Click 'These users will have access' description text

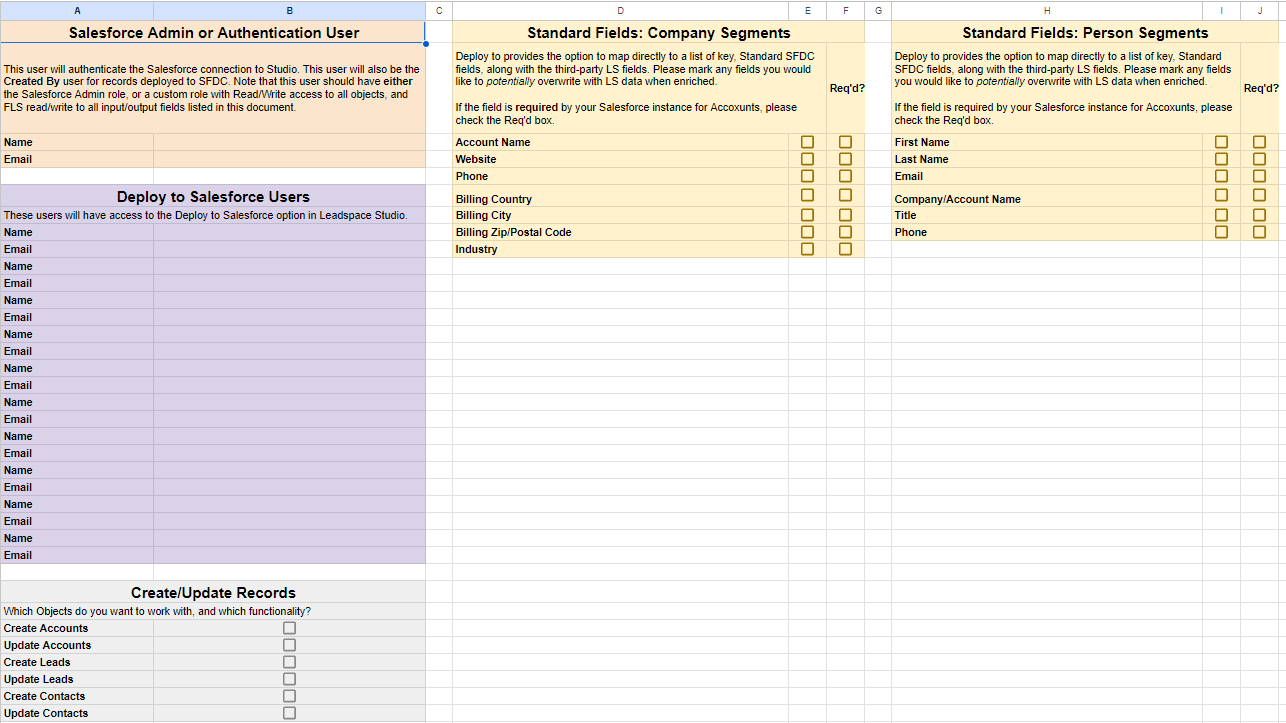coord(205,215)
